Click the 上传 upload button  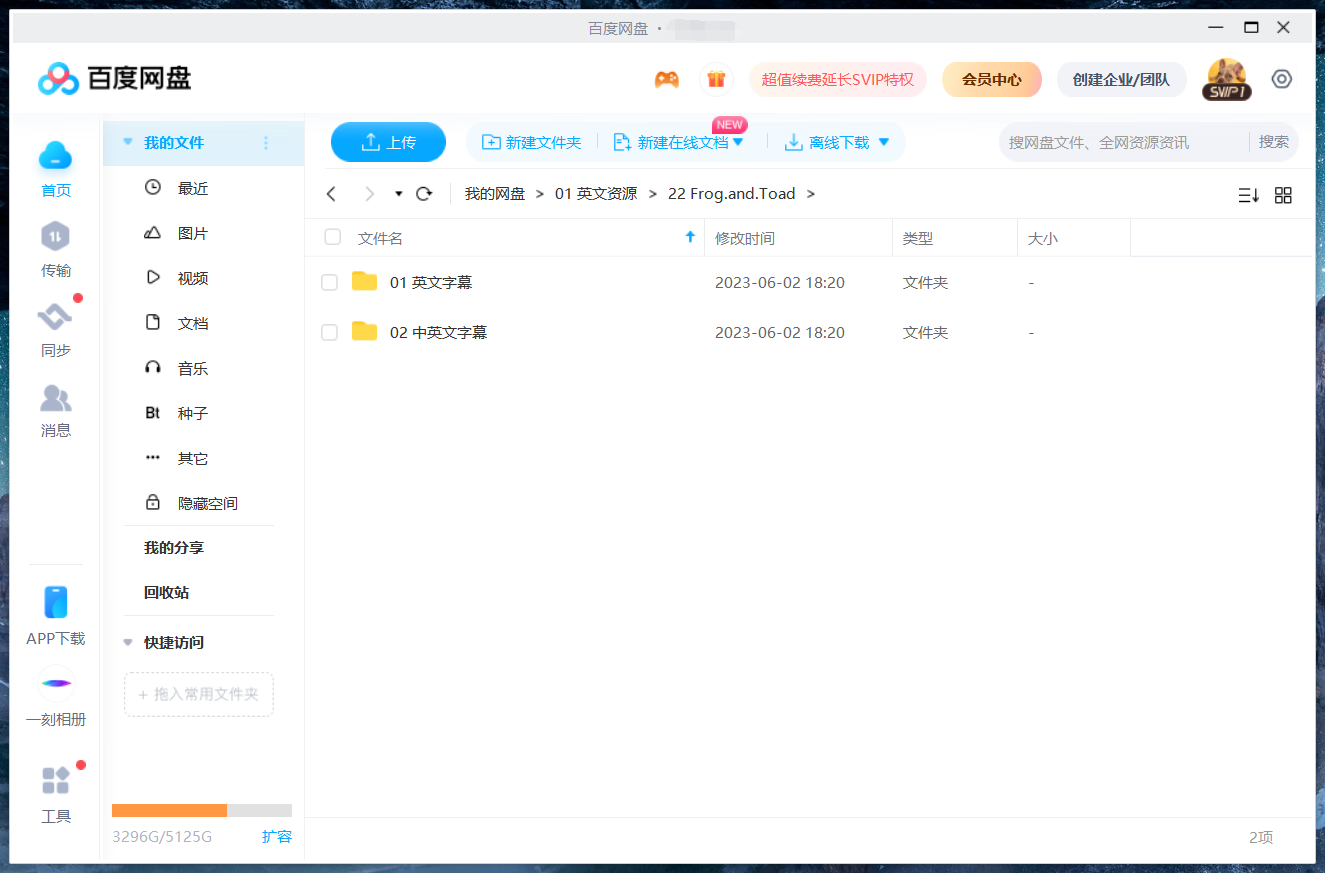click(x=388, y=142)
